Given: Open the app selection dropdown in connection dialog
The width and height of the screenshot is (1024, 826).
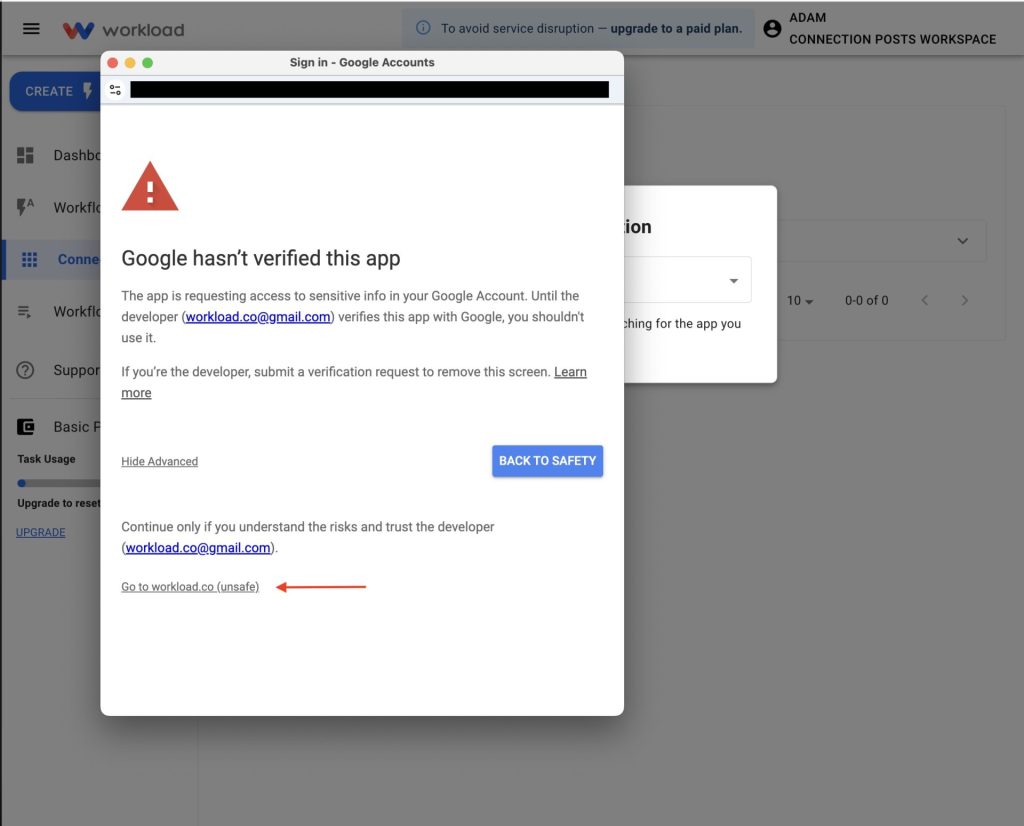Looking at the screenshot, I should [687, 280].
